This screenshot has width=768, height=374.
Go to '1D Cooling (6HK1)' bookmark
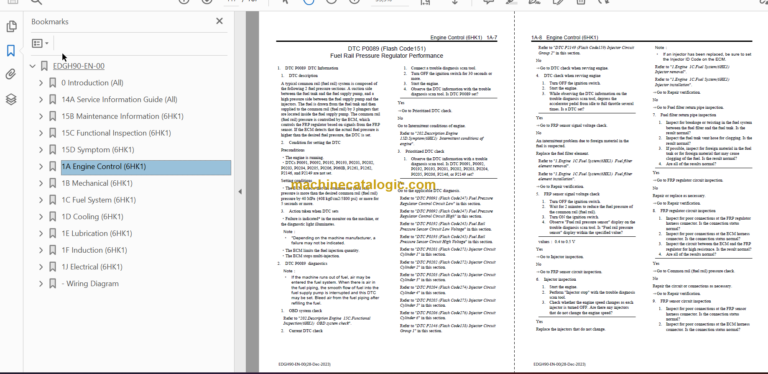click(92, 216)
